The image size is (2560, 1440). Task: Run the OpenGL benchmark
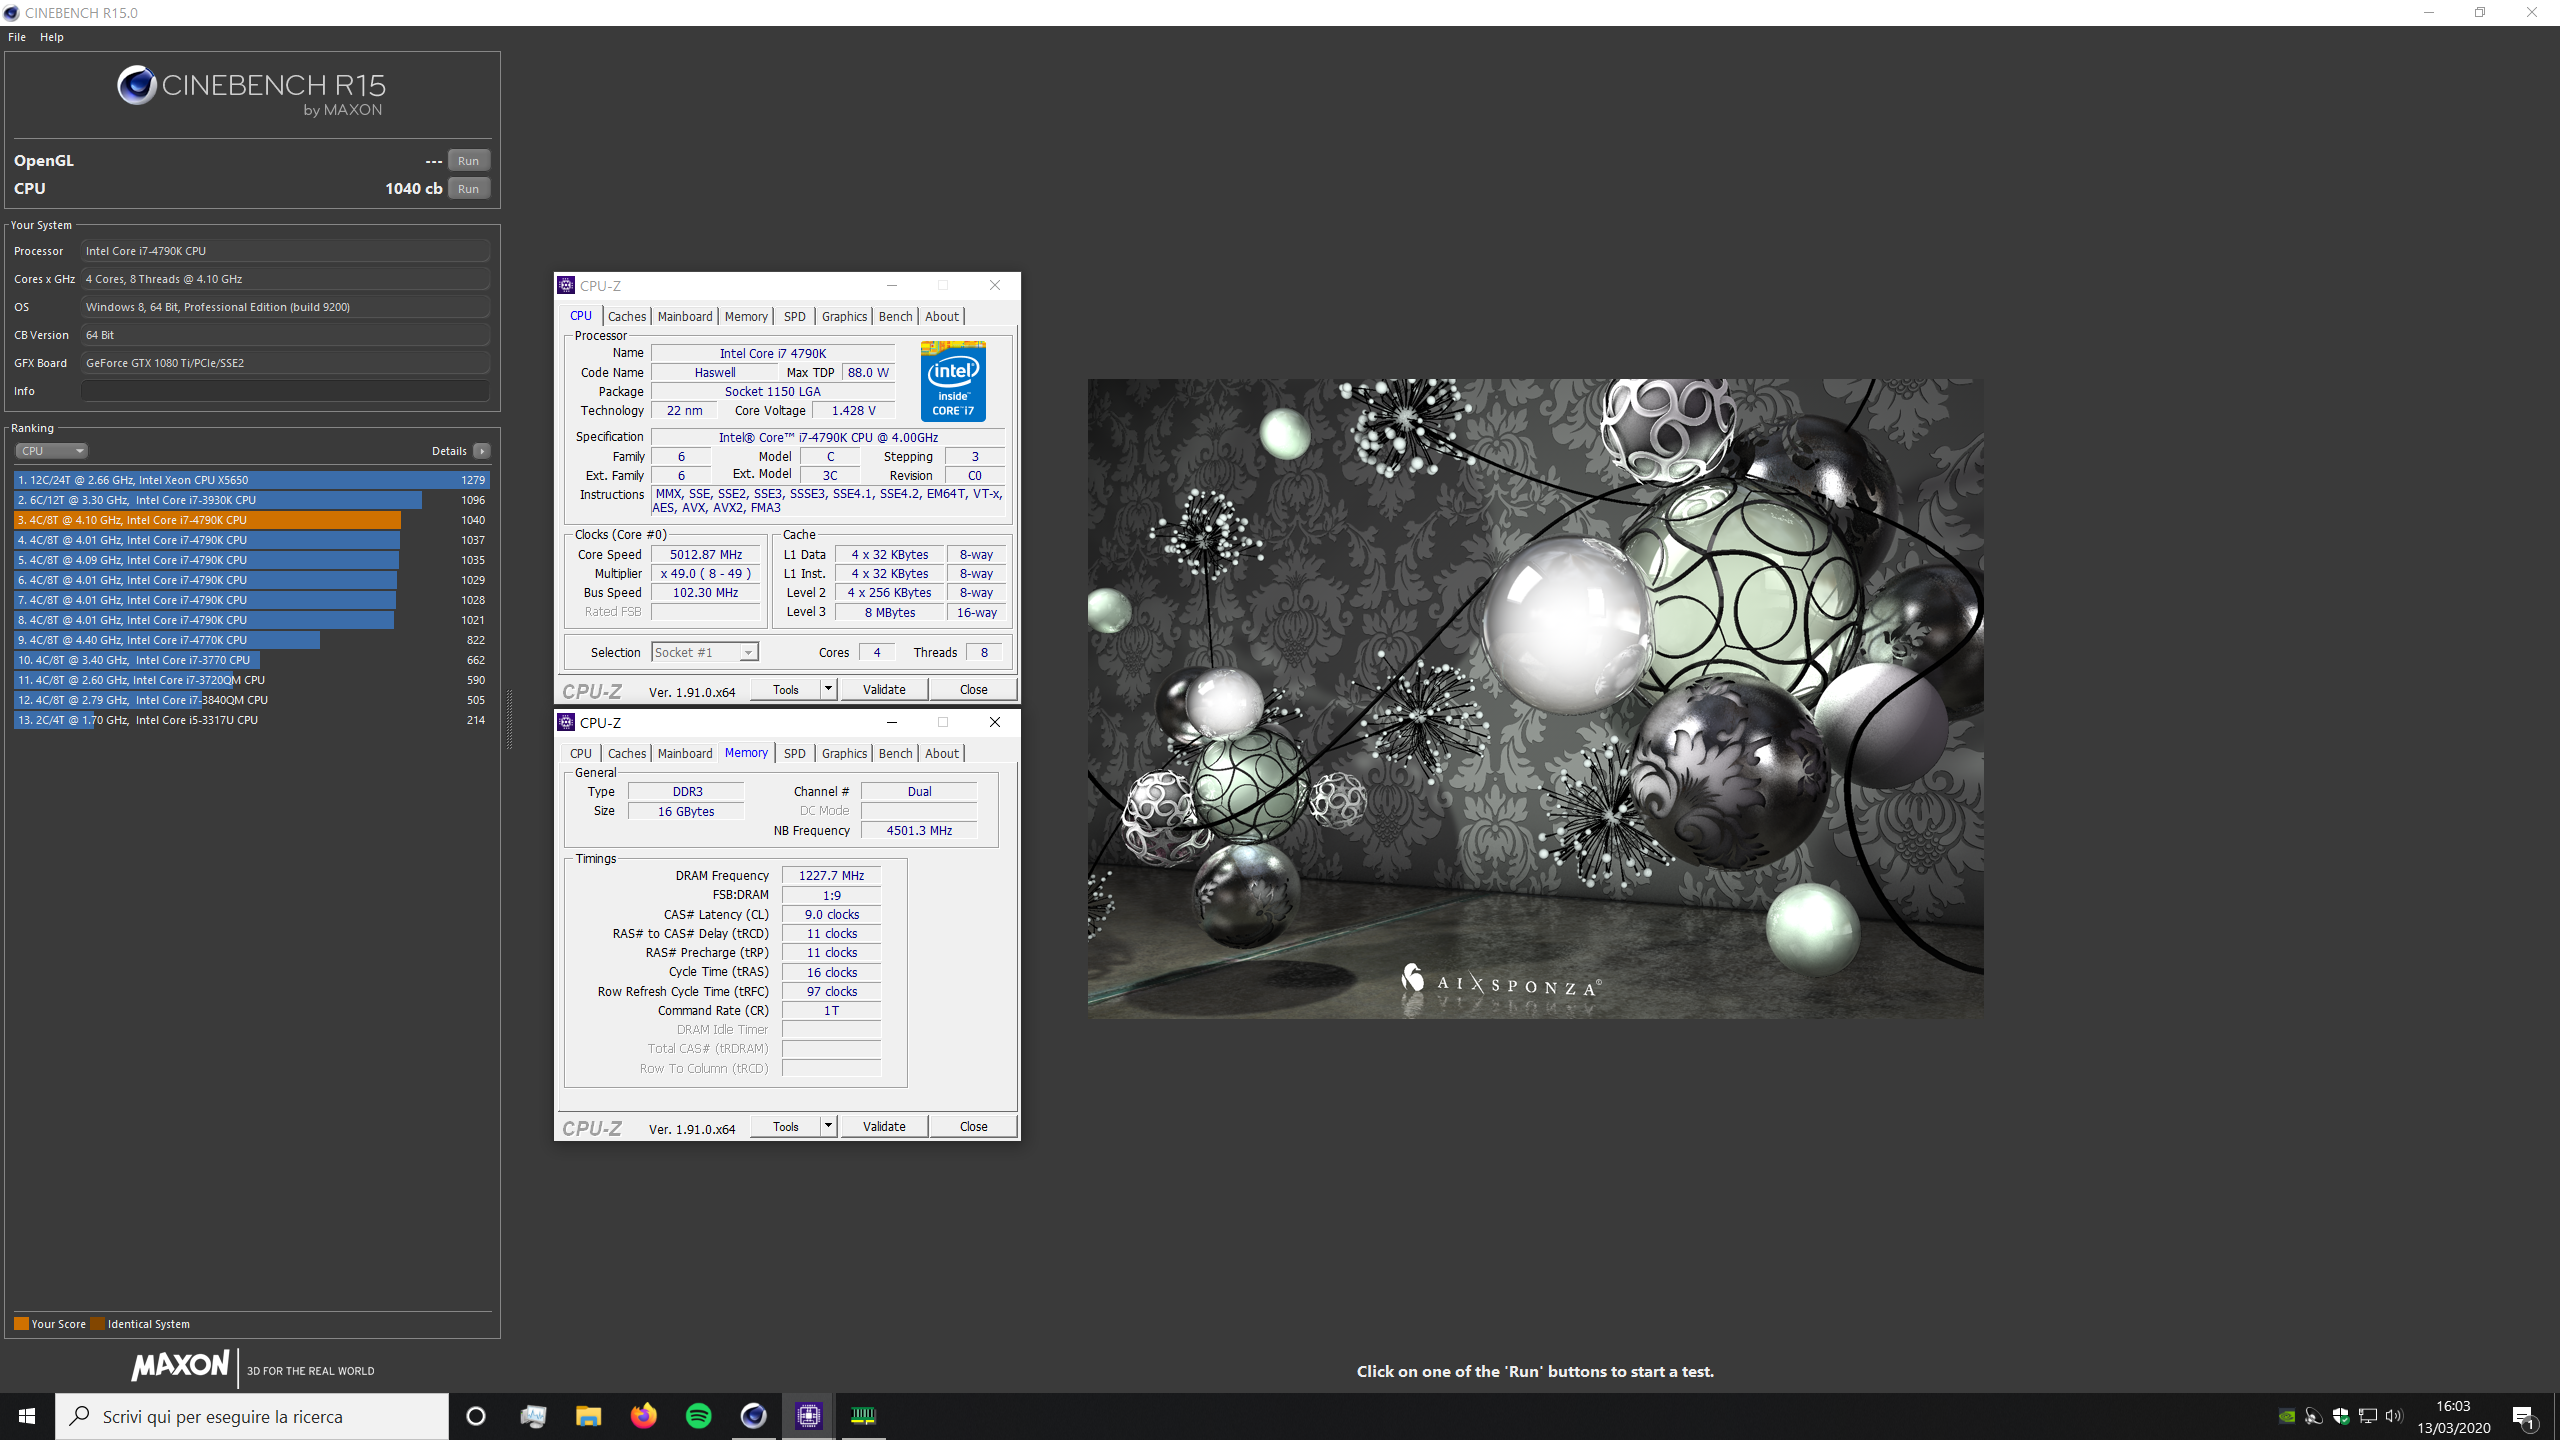point(468,161)
